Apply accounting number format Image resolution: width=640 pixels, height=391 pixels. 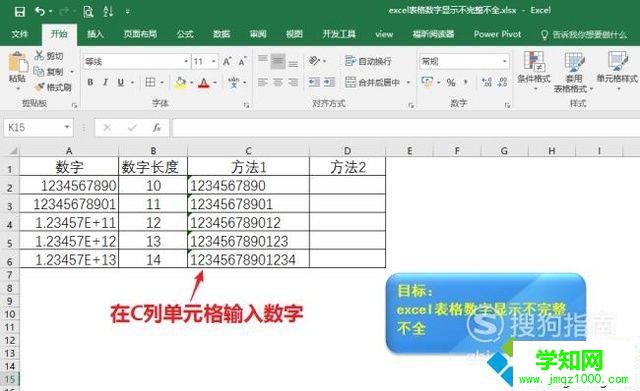tap(427, 82)
